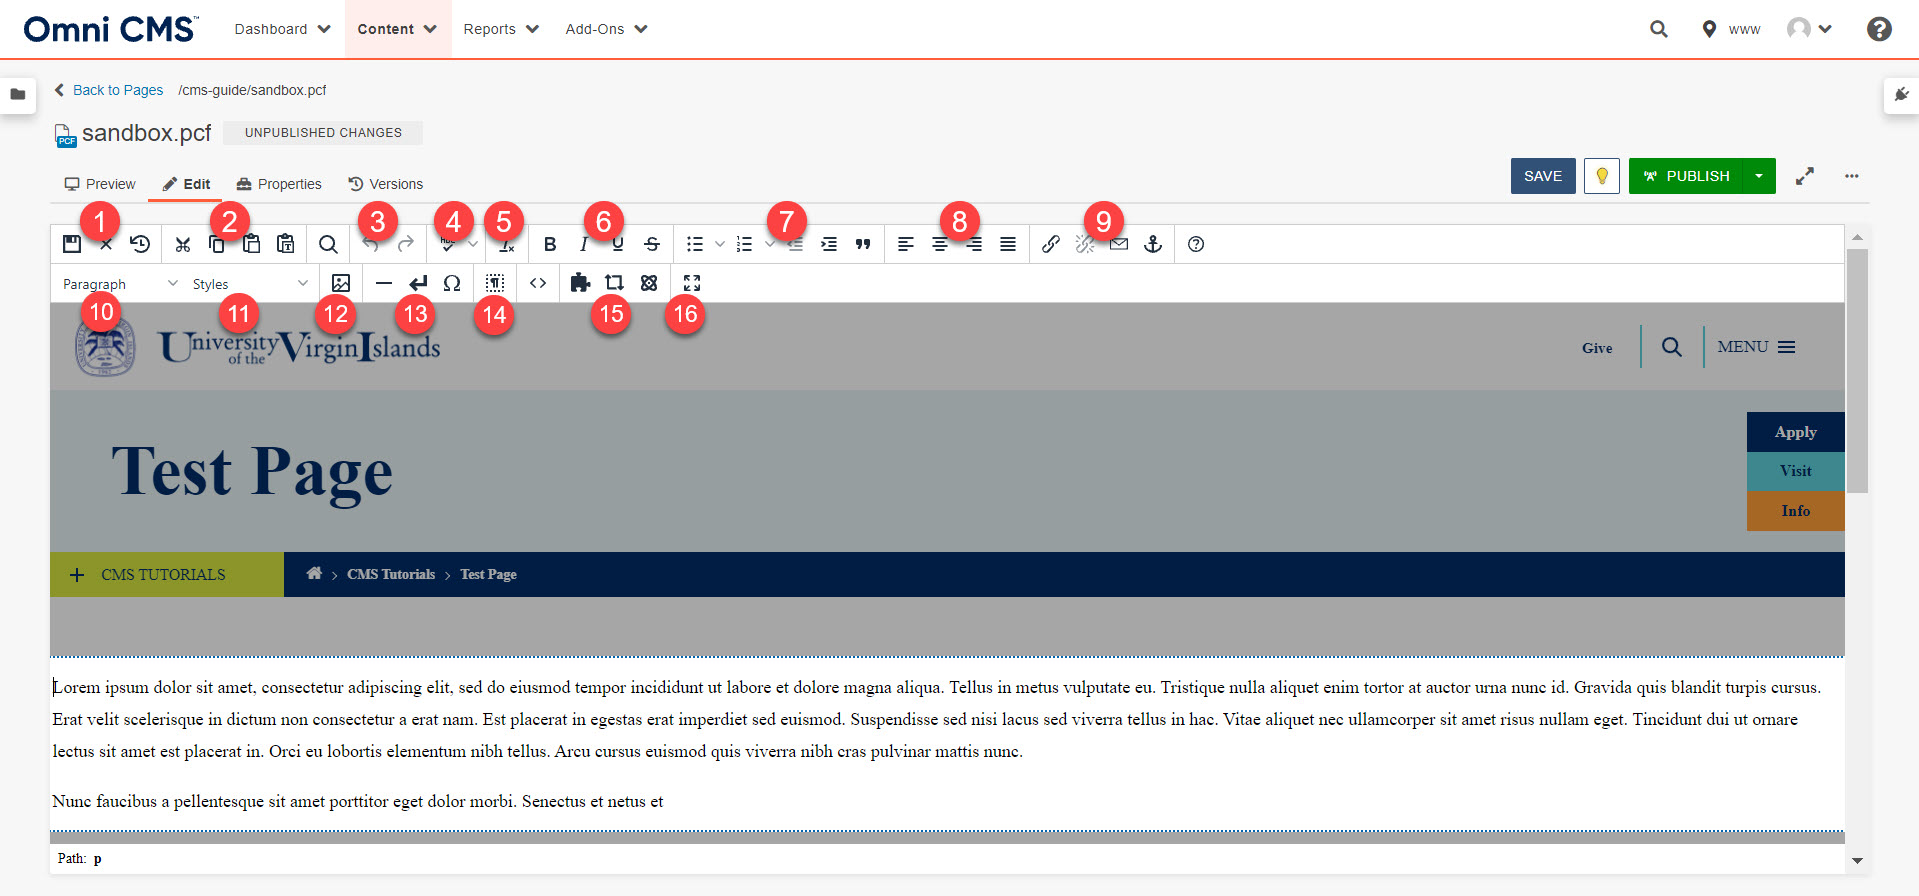Image resolution: width=1919 pixels, height=896 pixels.
Task: Open the Content menu
Action: [x=398, y=29]
